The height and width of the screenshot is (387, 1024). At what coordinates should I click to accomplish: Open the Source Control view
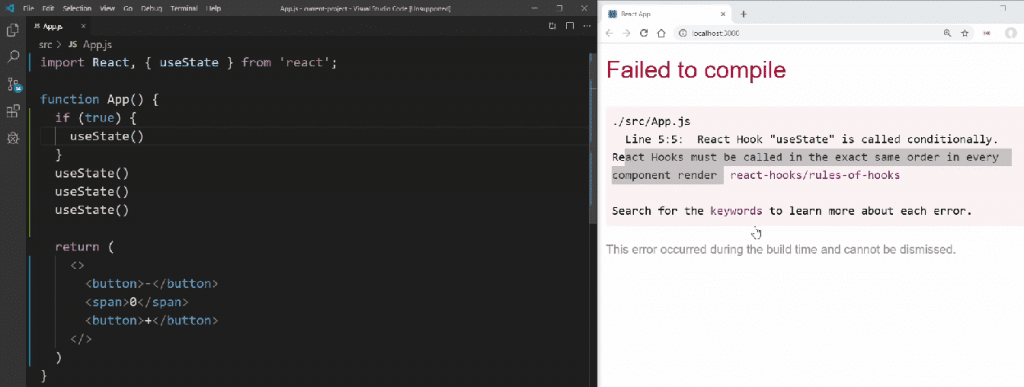point(13,84)
